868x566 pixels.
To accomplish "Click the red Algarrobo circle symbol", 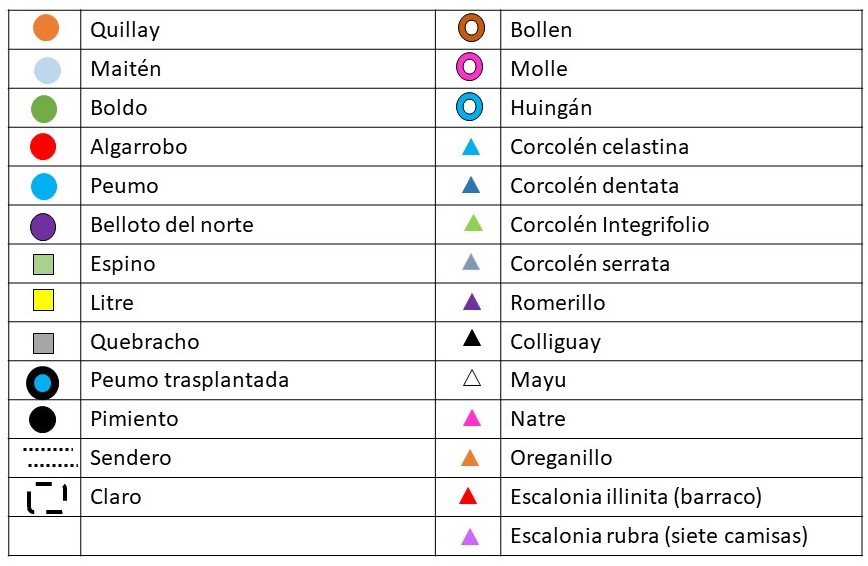I will coord(43,147).
